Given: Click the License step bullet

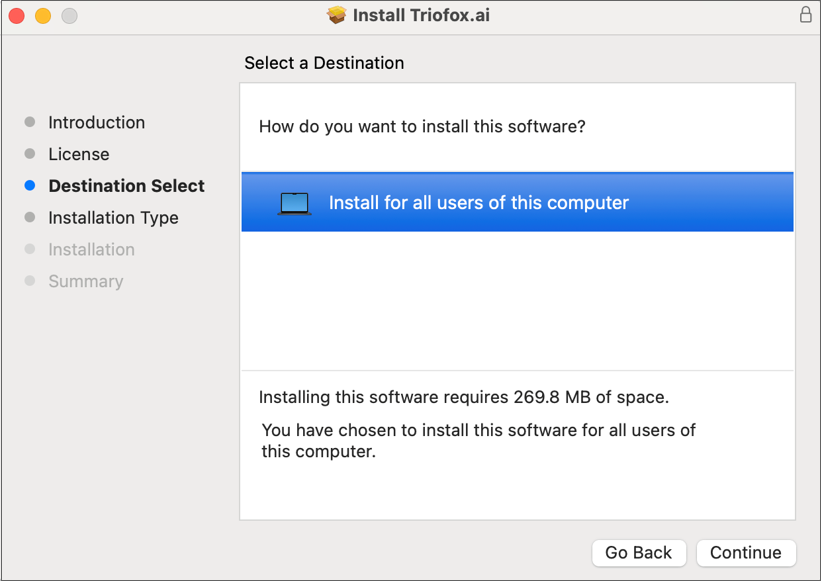Looking at the screenshot, I should click(30, 154).
